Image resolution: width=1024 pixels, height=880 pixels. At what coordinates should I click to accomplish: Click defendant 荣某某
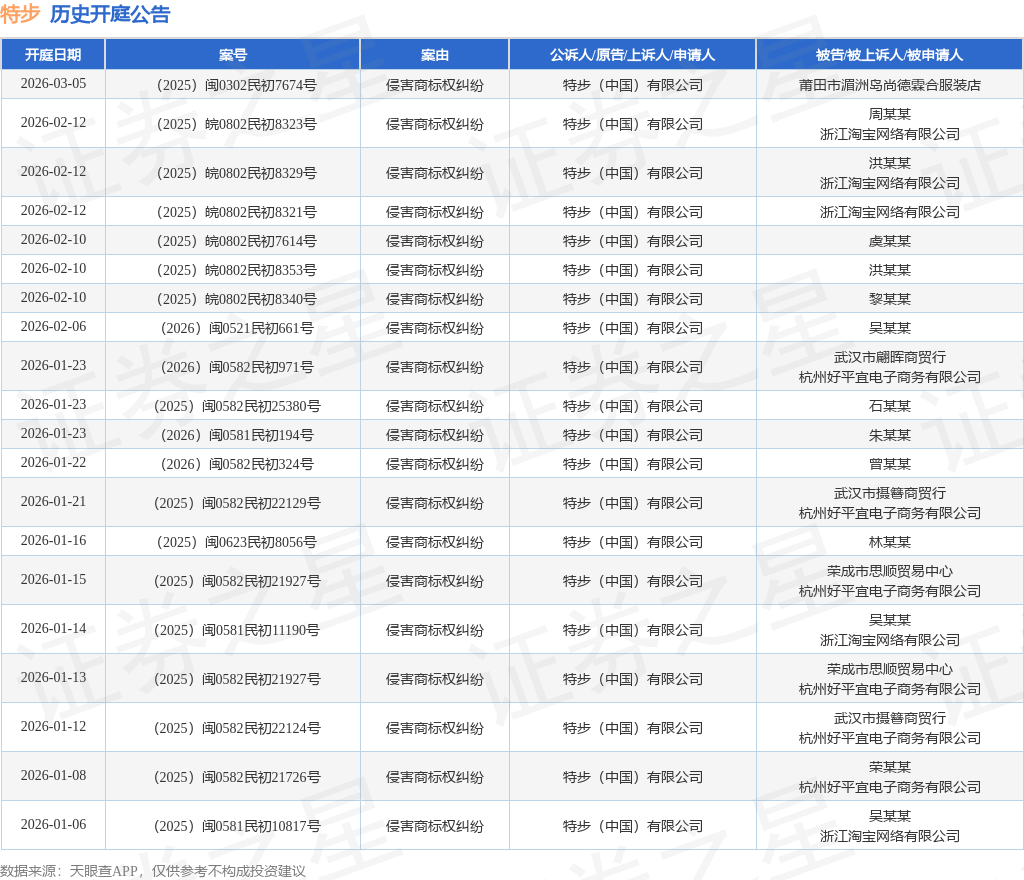[889, 767]
